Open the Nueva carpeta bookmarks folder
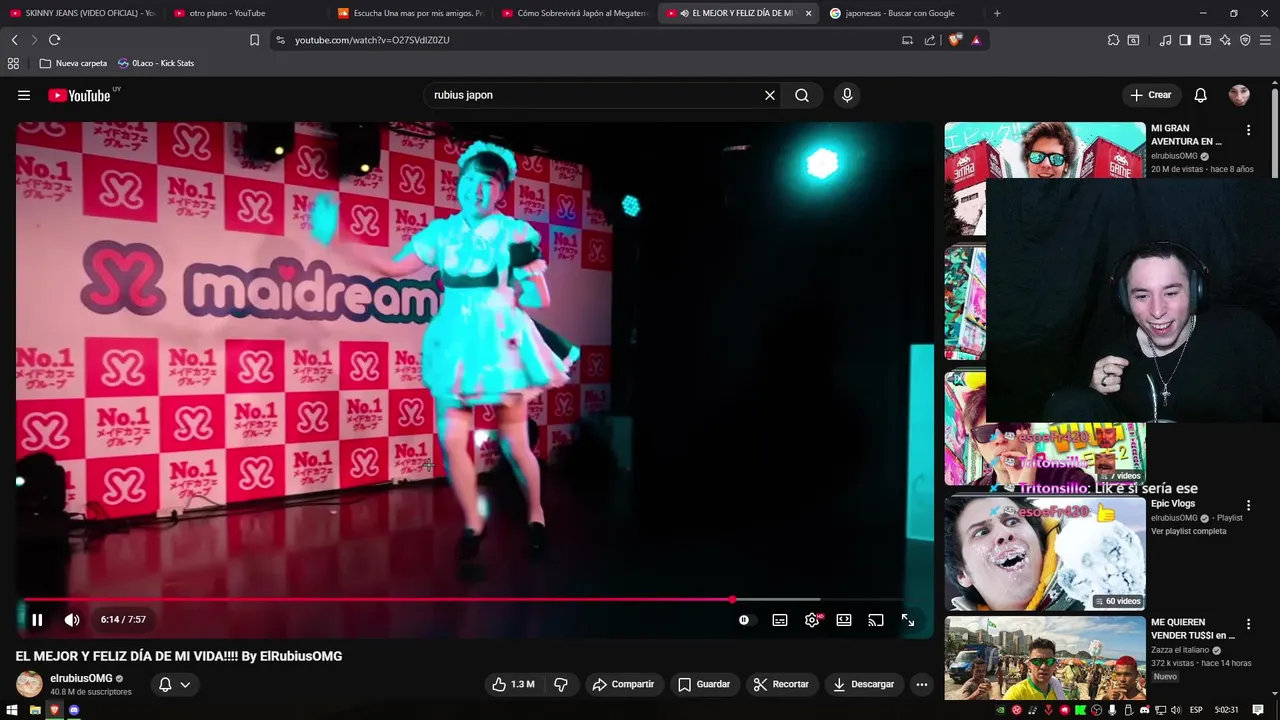This screenshot has height=720, width=1280. [73, 63]
